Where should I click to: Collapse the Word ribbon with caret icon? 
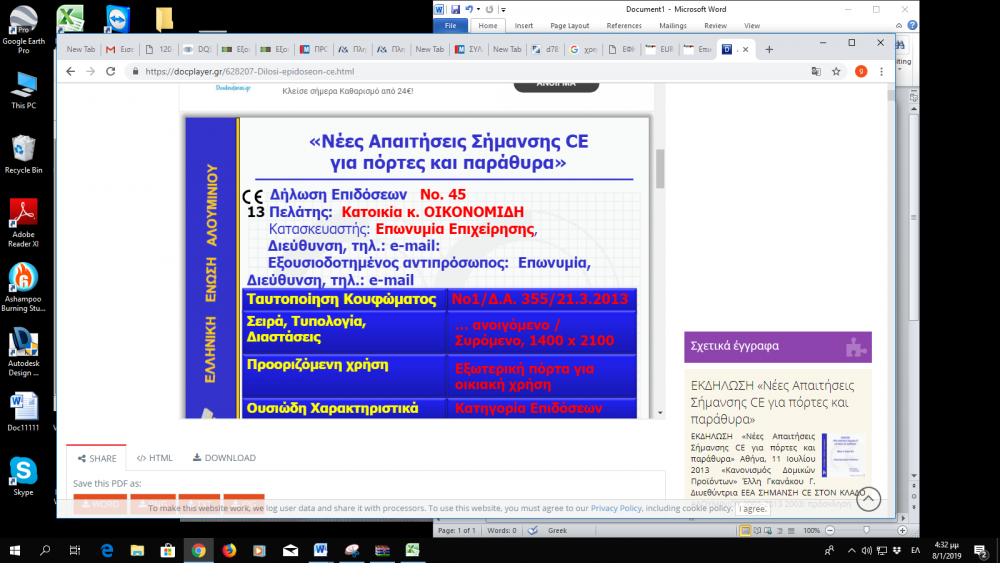click(x=899, y=26)
